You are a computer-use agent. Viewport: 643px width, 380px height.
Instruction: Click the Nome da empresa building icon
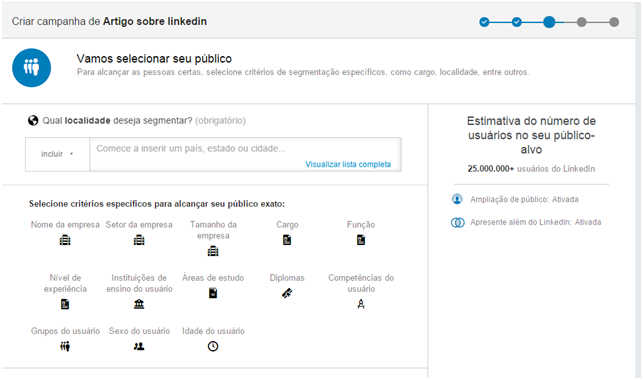pyautogui.click(x=65, y=240)
